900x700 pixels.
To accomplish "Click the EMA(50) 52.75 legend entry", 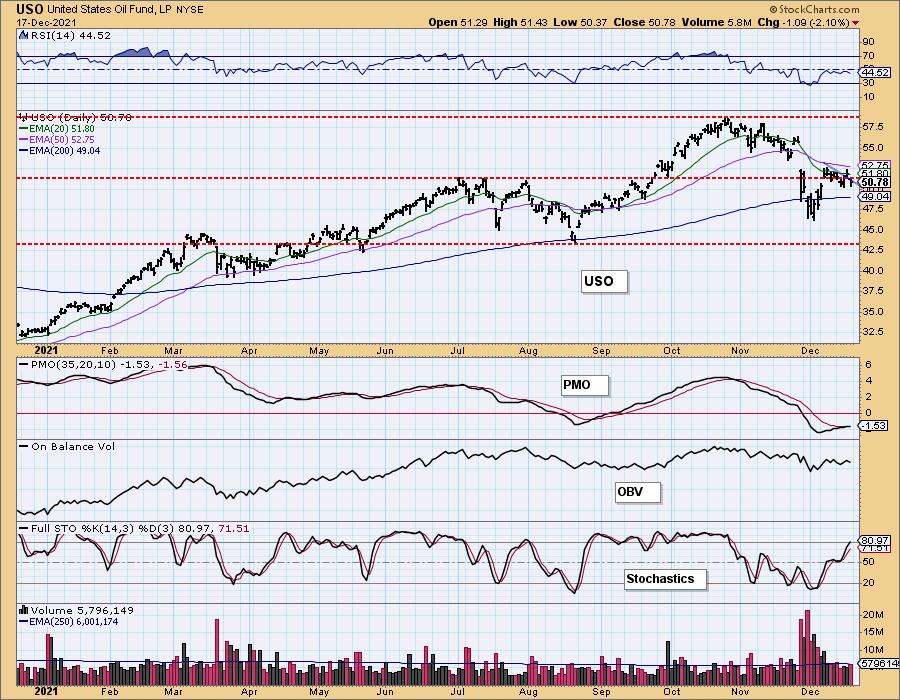I will point(57,139).
